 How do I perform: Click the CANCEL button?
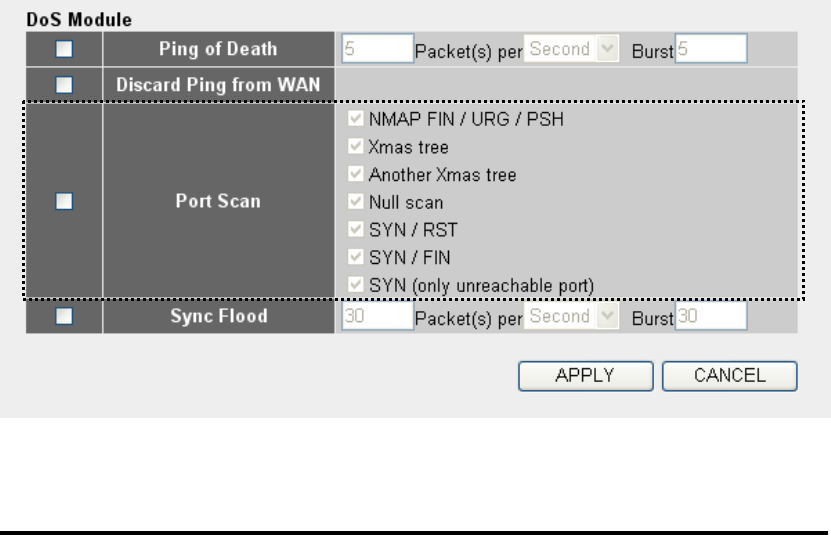(x=730, y=376)
